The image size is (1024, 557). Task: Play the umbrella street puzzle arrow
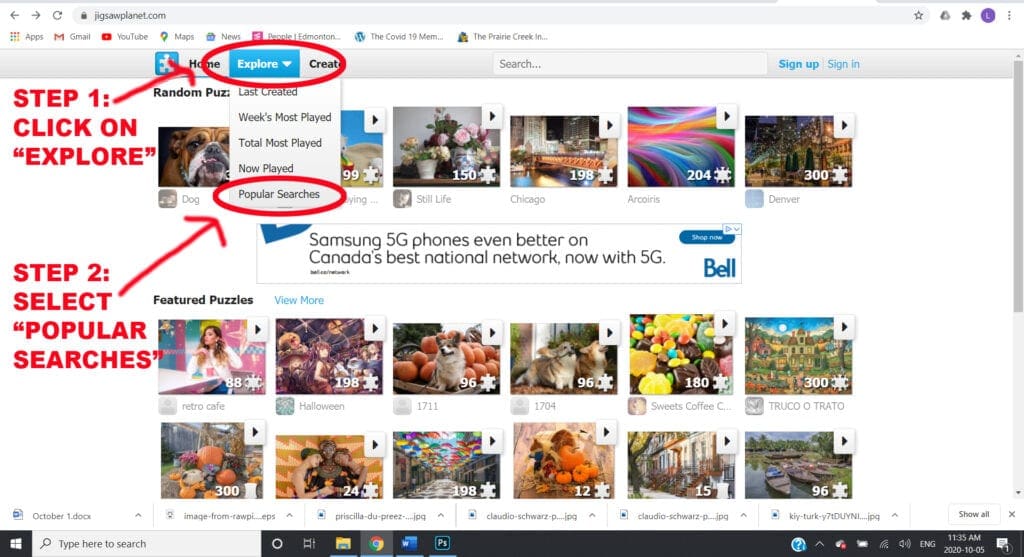[x=492, y=441]
